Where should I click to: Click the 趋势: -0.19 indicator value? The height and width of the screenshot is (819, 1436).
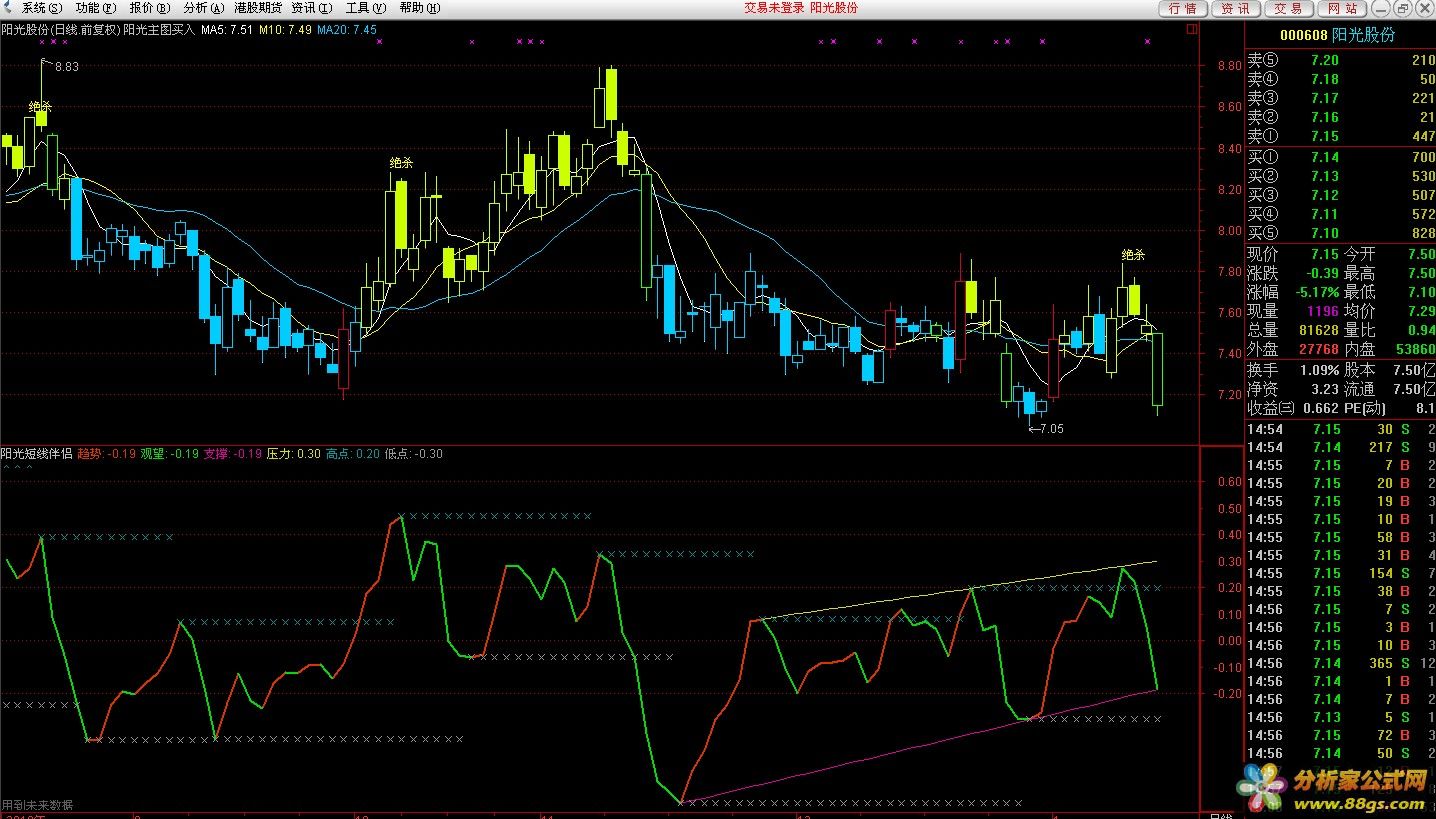(107, 454)
